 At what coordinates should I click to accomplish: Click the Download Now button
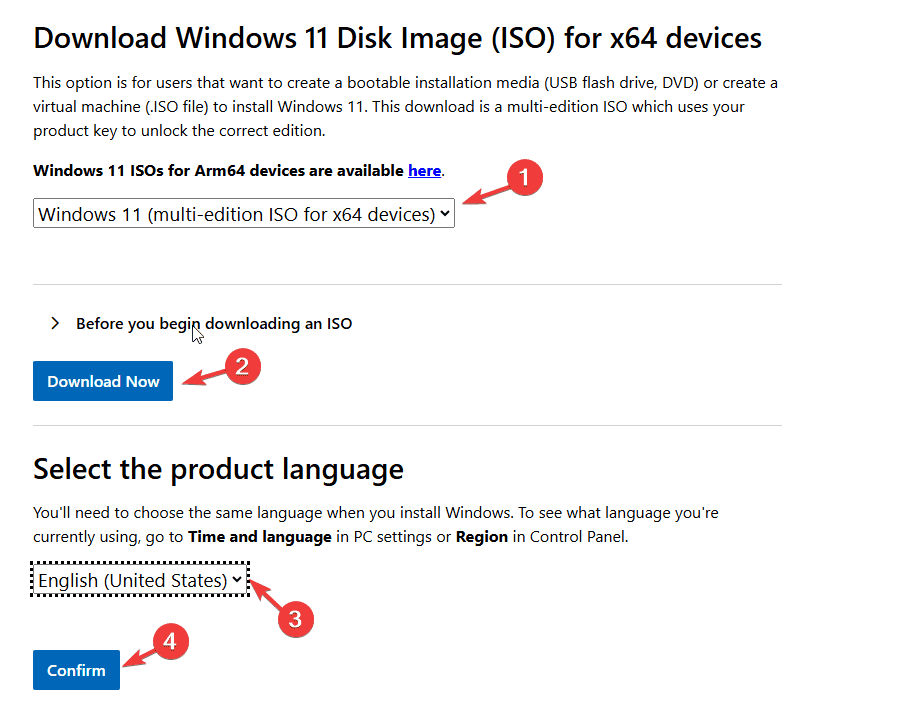point(103,381)
